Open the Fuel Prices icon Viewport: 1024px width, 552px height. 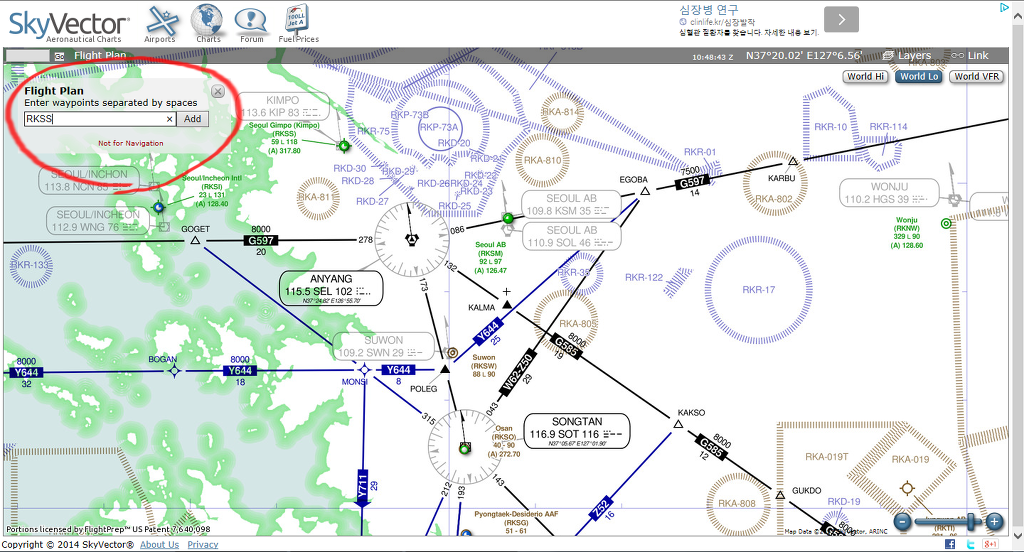(298, 24)
